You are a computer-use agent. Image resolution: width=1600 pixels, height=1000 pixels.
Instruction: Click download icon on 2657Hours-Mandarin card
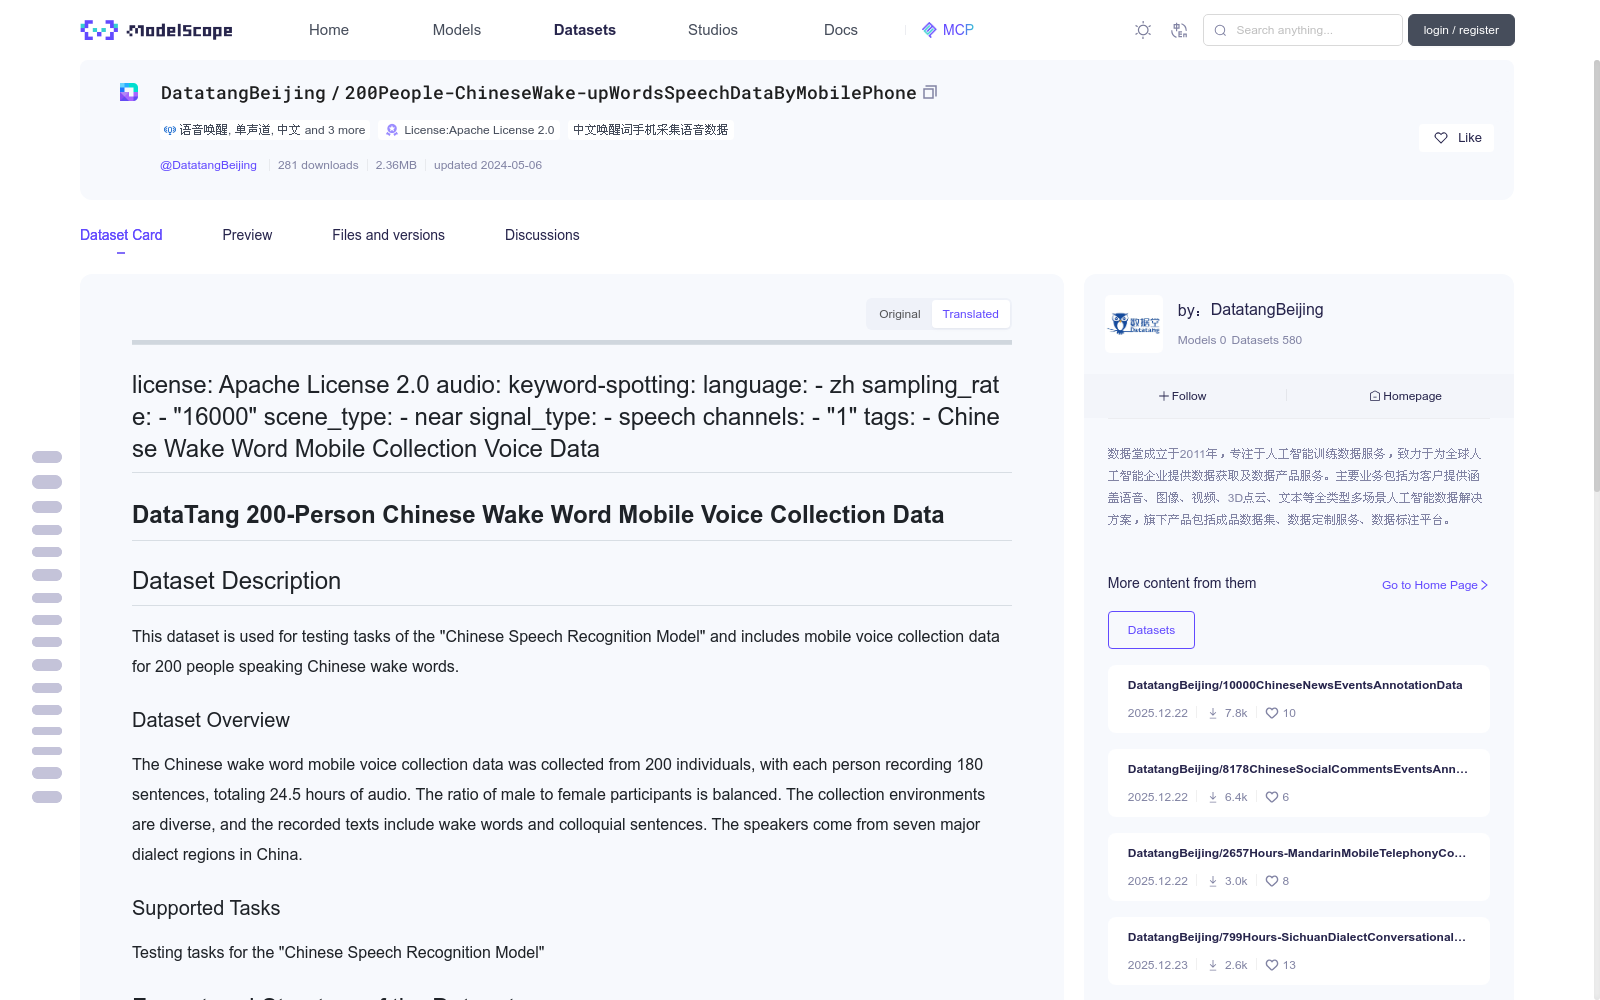tap(1213, 881)
